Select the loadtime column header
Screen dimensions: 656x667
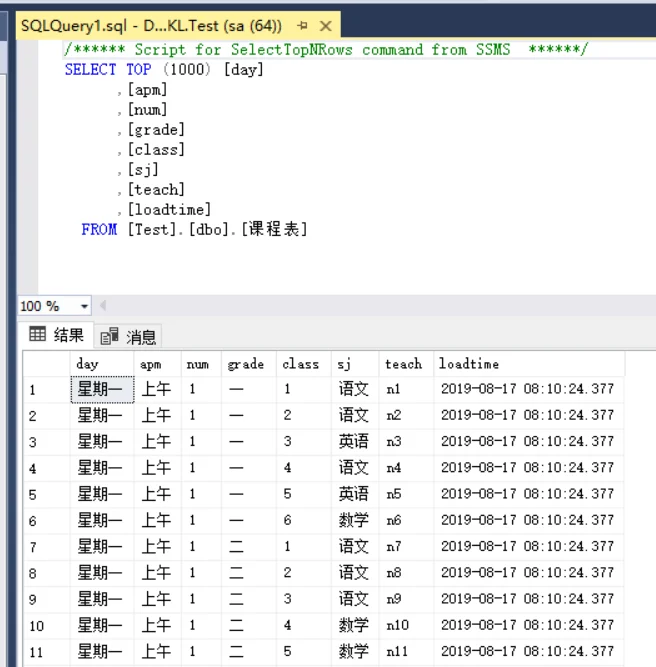529,364
